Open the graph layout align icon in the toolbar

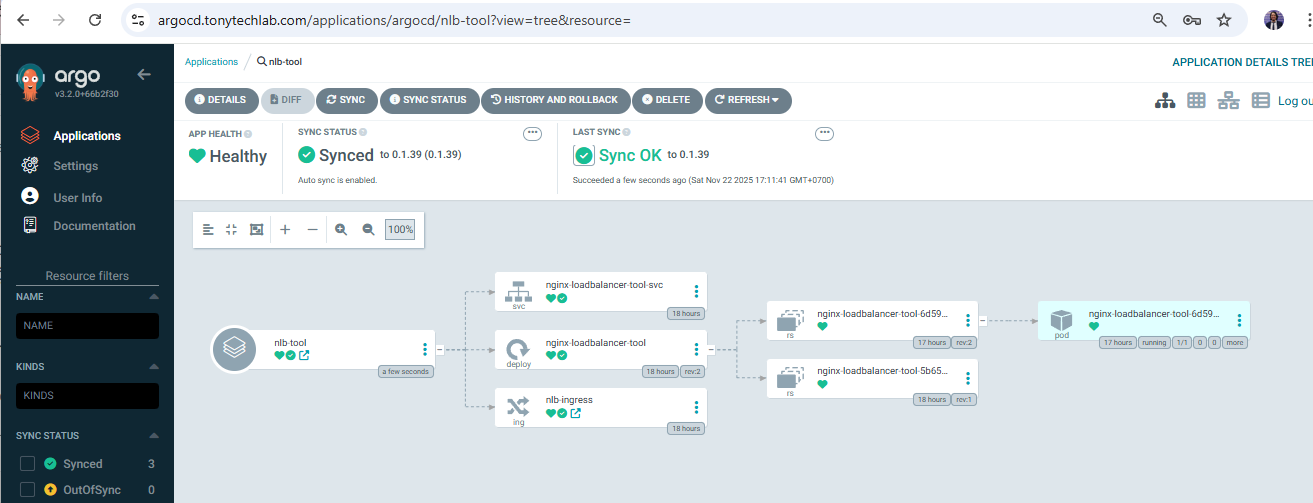tap(208, 229)
